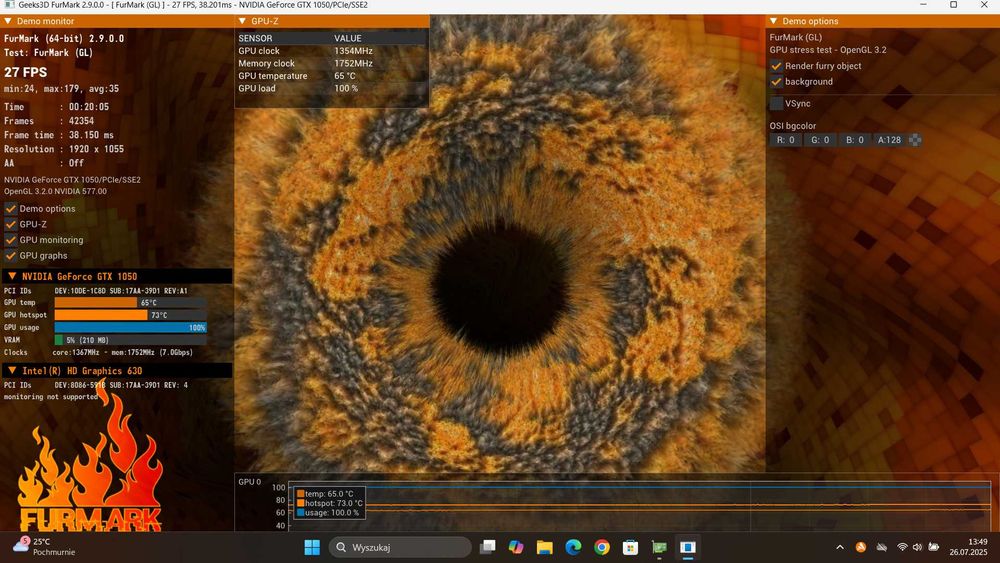Uncheck the GPU graphs checkbox
The height and width of the screenshot is (563, 1000).
(11, 256)
